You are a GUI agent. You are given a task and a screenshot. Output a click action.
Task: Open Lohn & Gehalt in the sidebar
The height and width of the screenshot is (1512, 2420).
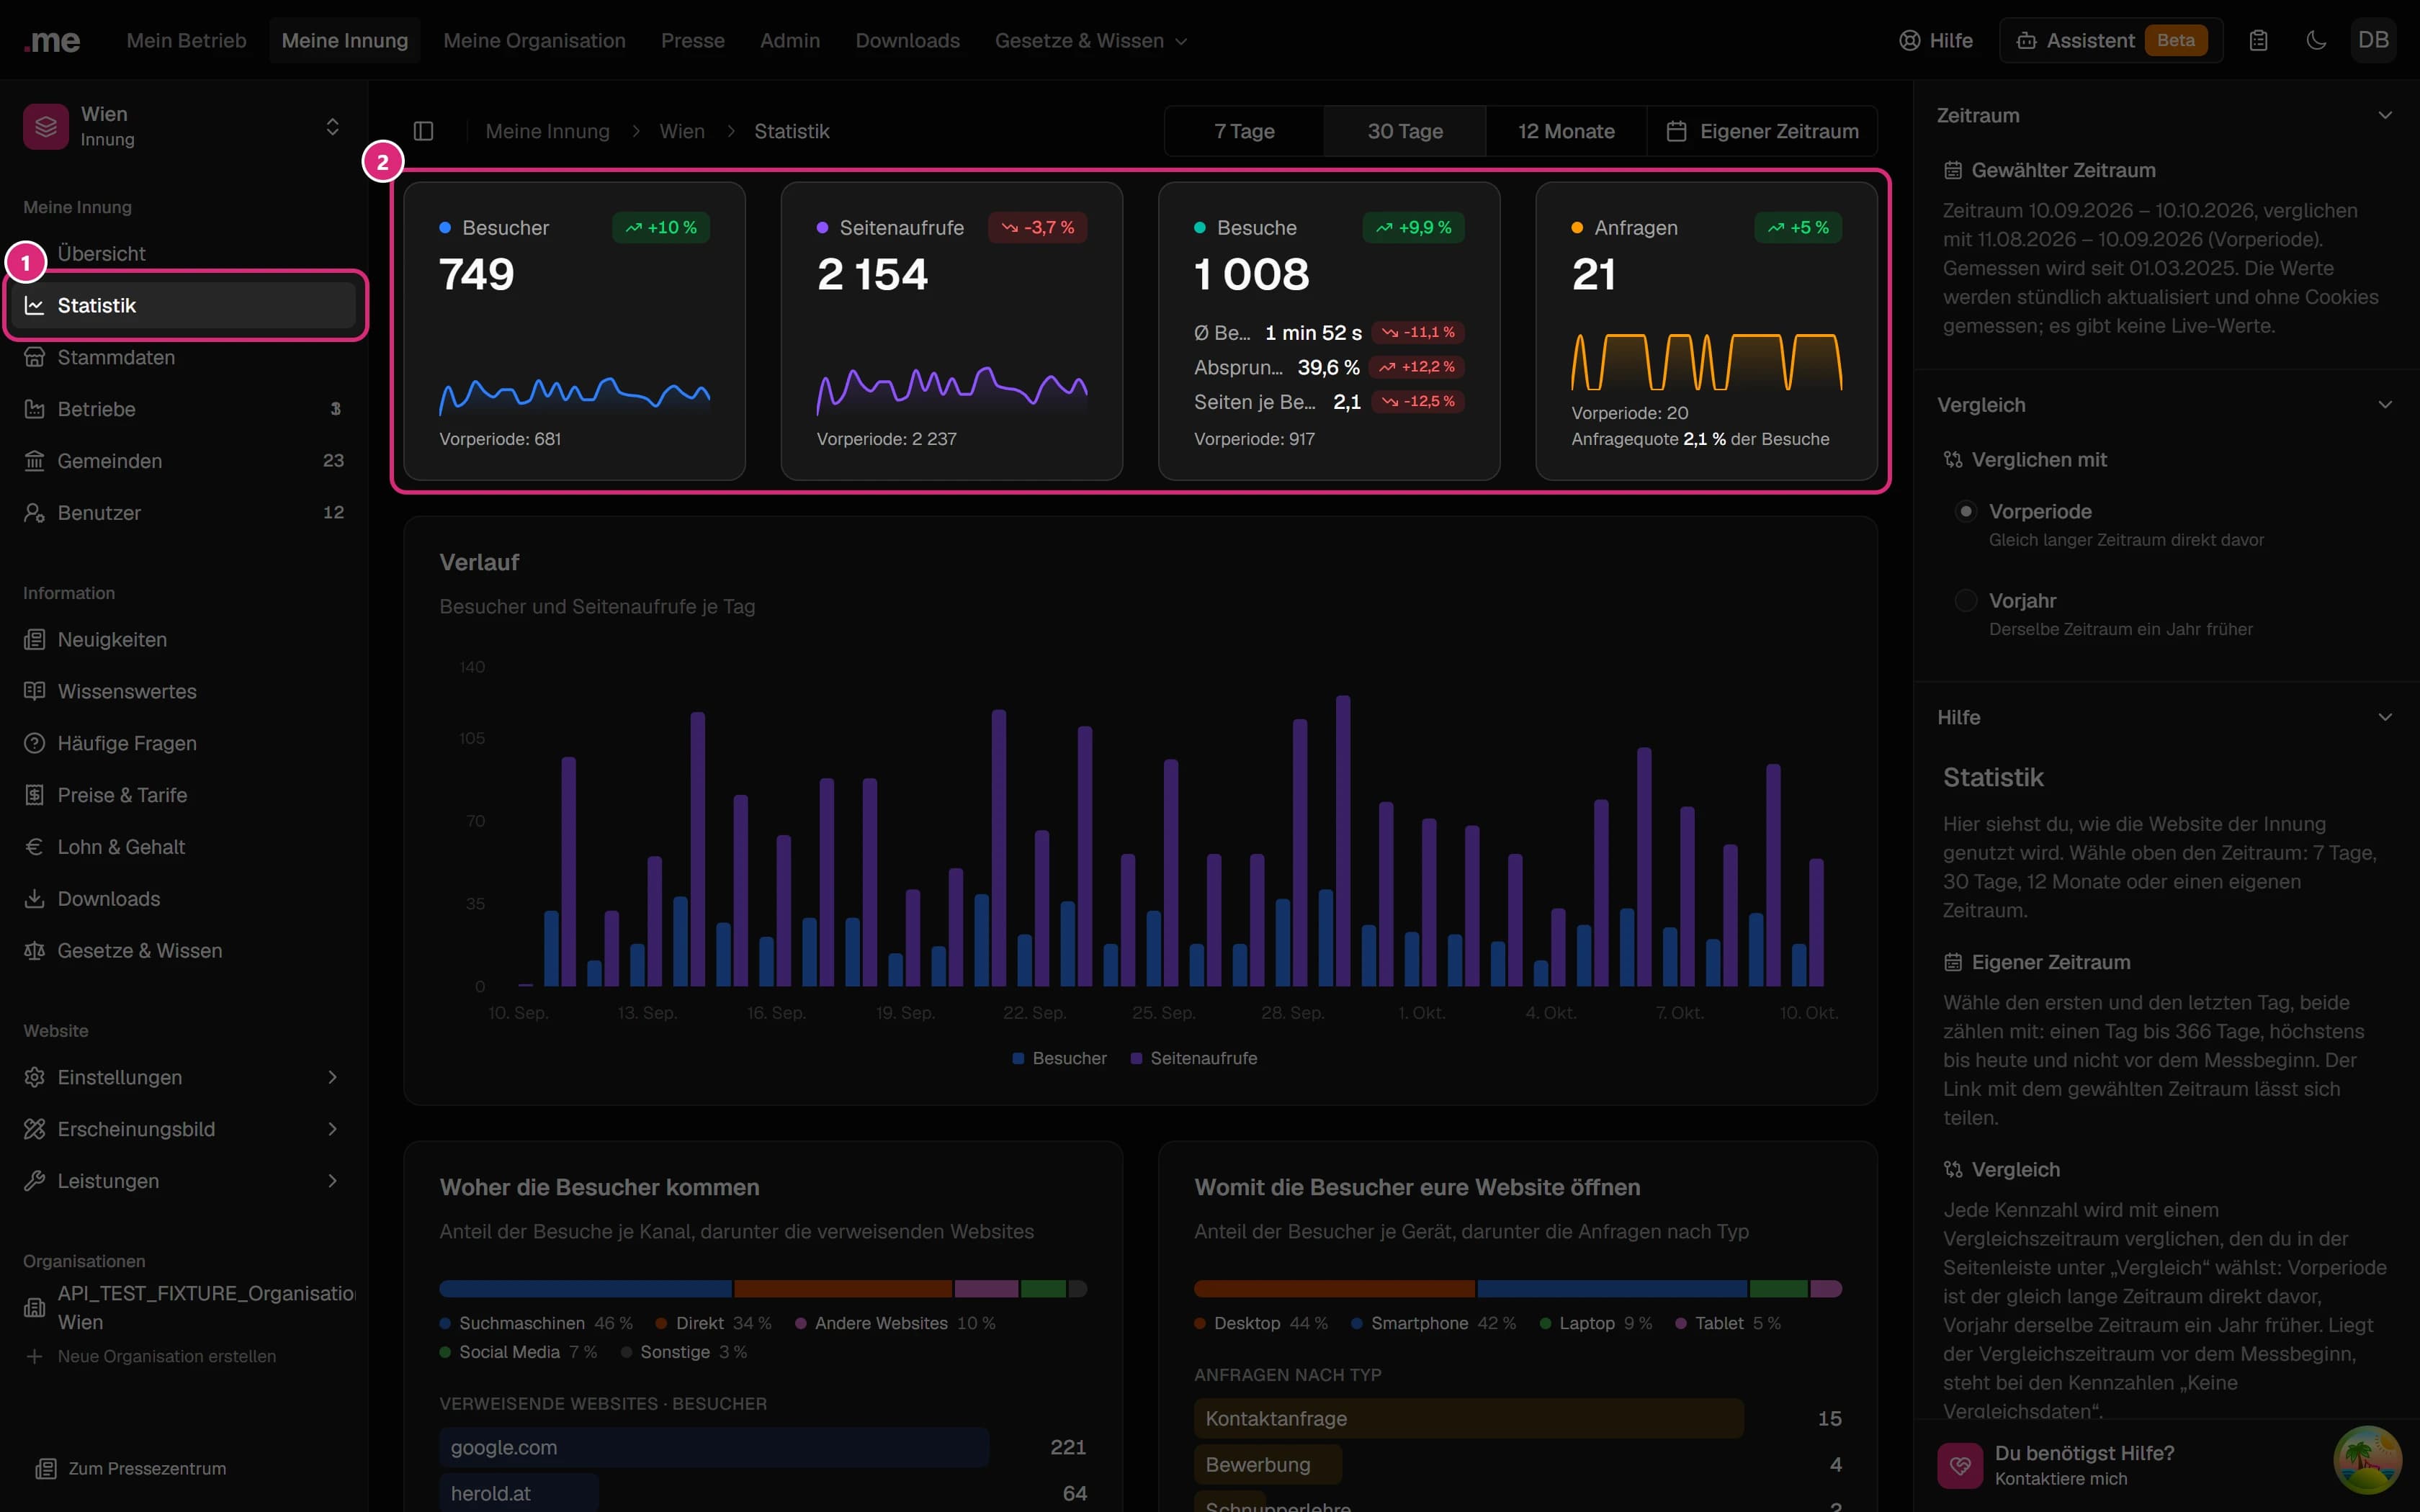185,847
